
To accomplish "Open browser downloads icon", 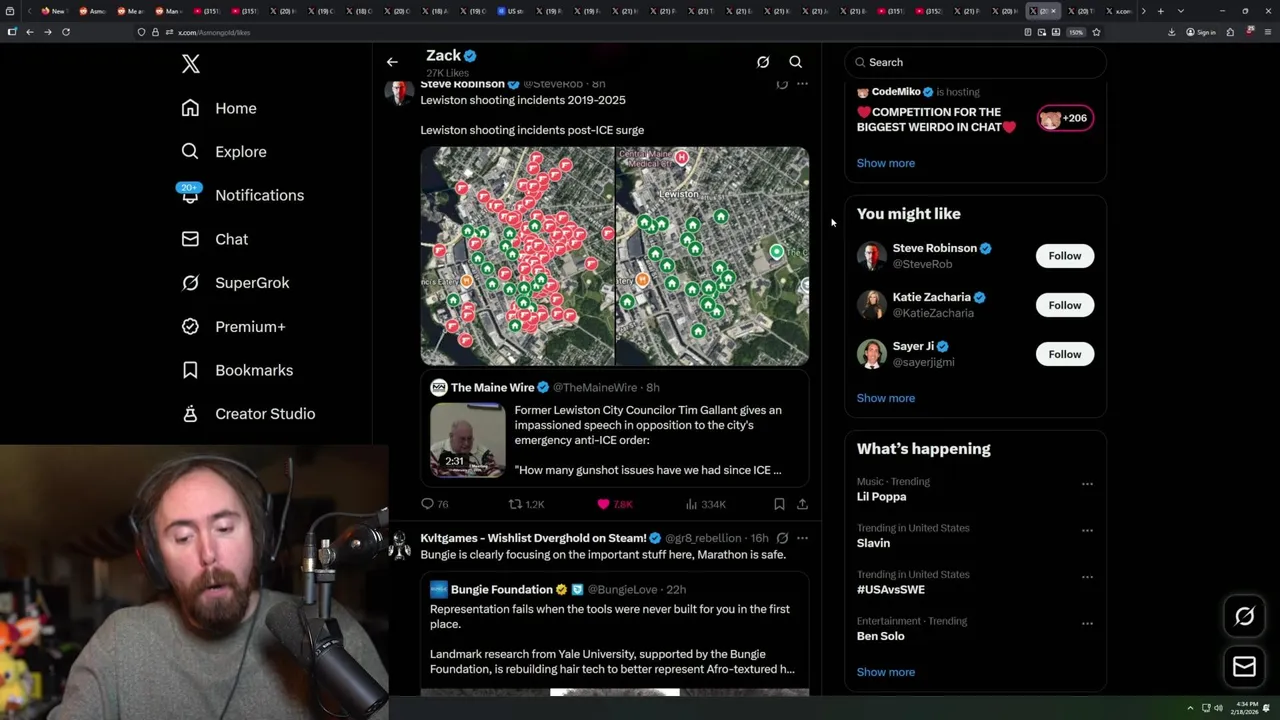I will pyautogui.click(x=1171, y=32).
